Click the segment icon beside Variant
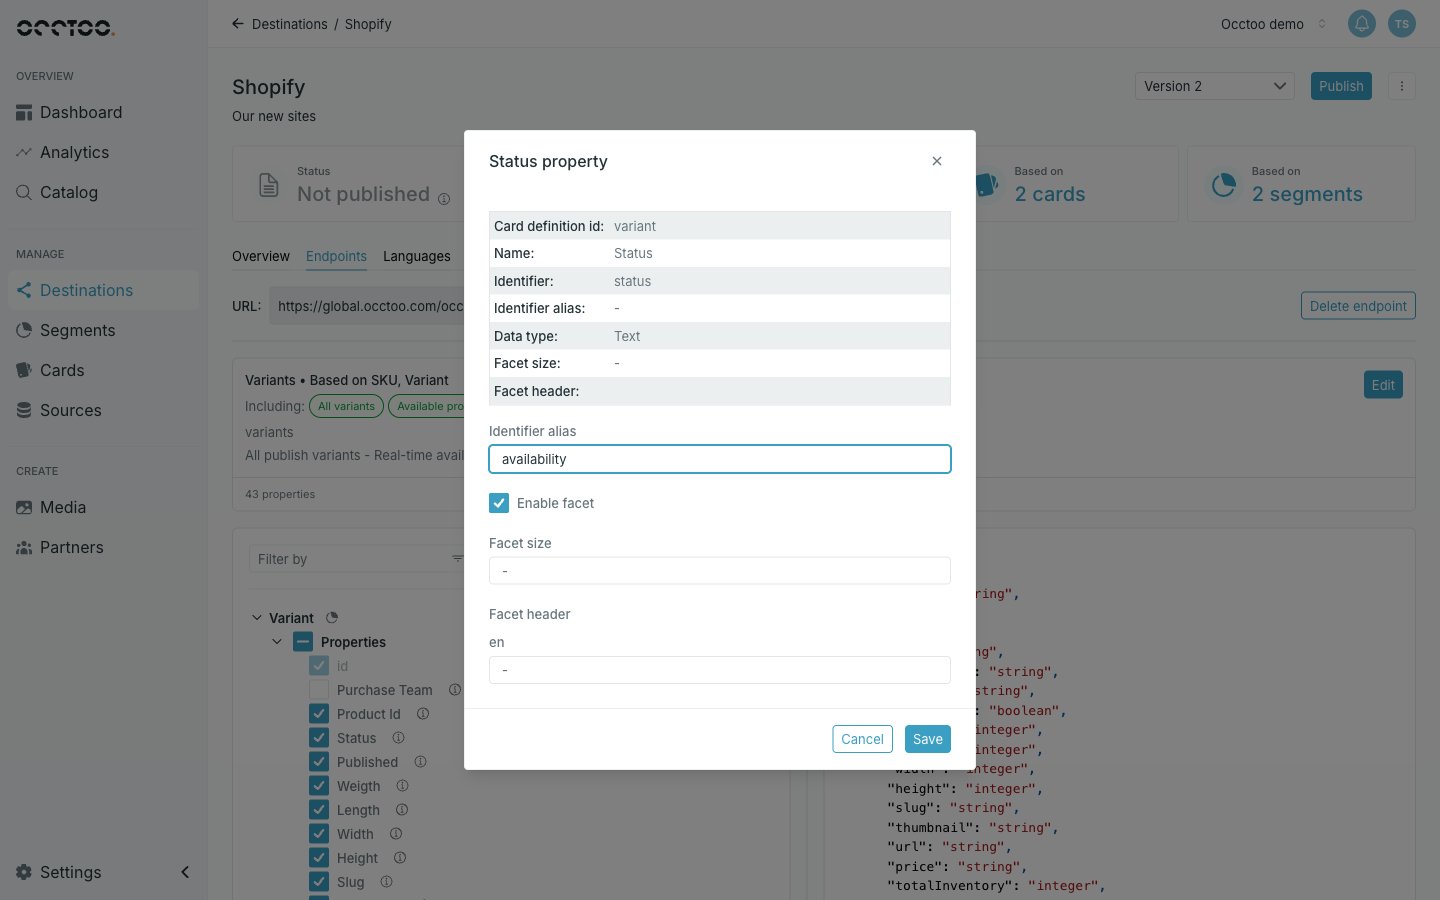This screenshot has height=900, width=1440. [x=332, y=618]
